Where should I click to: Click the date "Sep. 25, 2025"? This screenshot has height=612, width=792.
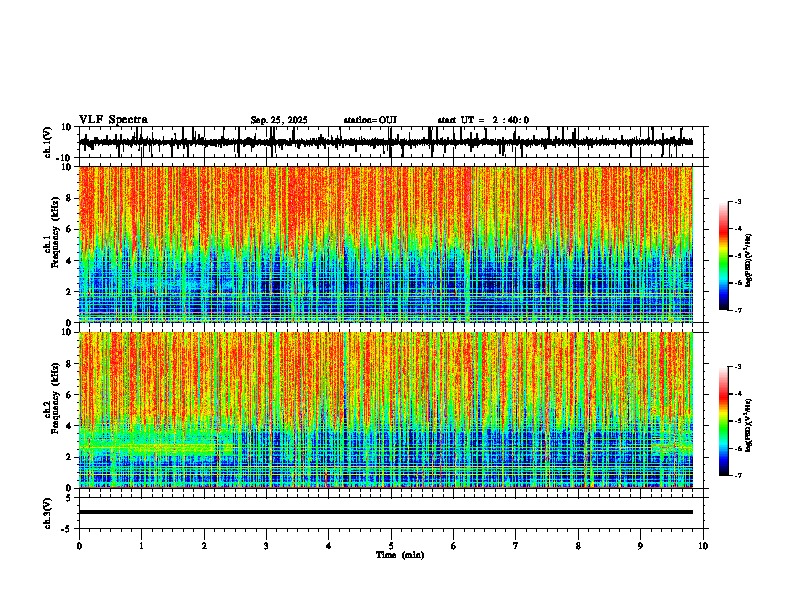click(x=279, y=120)
